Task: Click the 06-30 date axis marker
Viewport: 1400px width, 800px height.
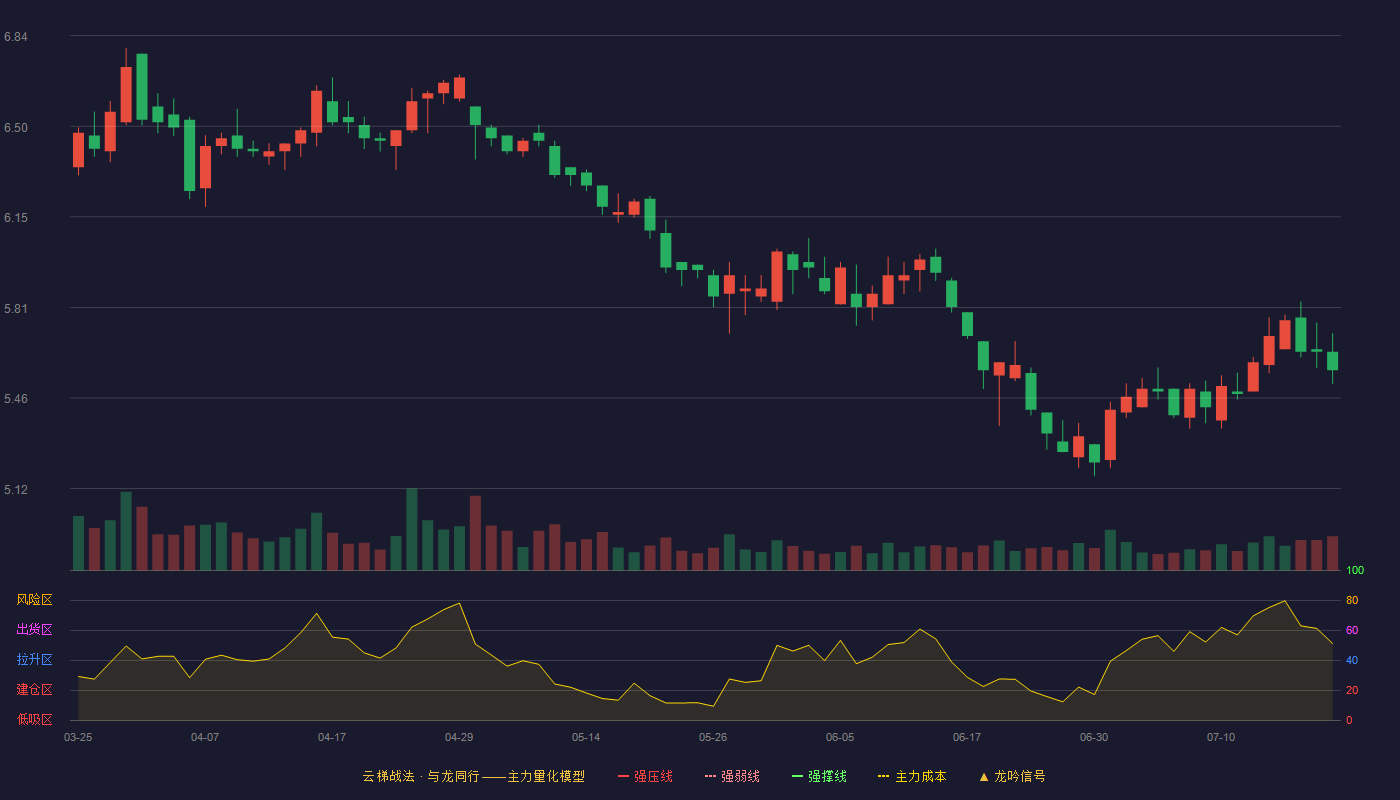Action: pyautogui.click(x=1094, y=737)
